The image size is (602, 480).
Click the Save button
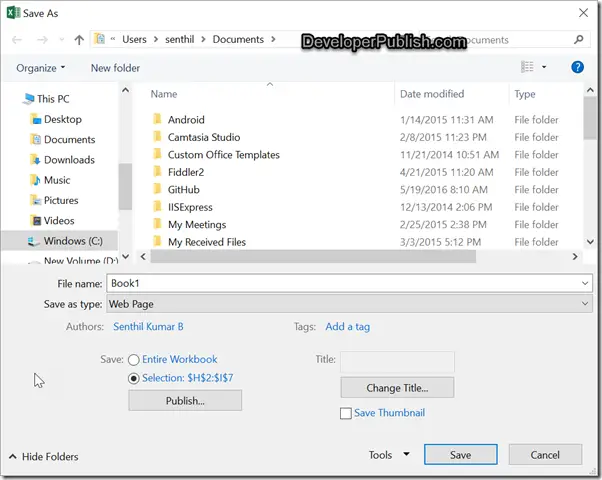tap(460, 455)
